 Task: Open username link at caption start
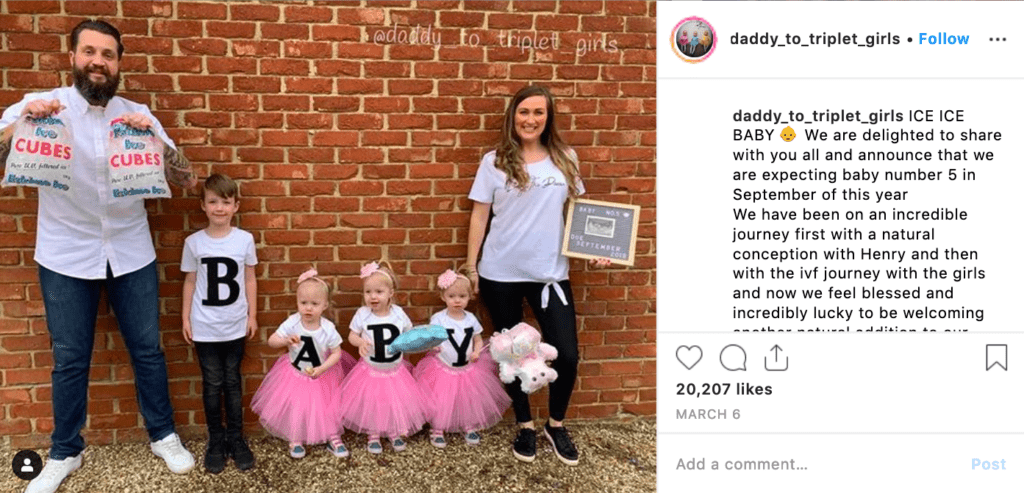click(x=818, y=116)
